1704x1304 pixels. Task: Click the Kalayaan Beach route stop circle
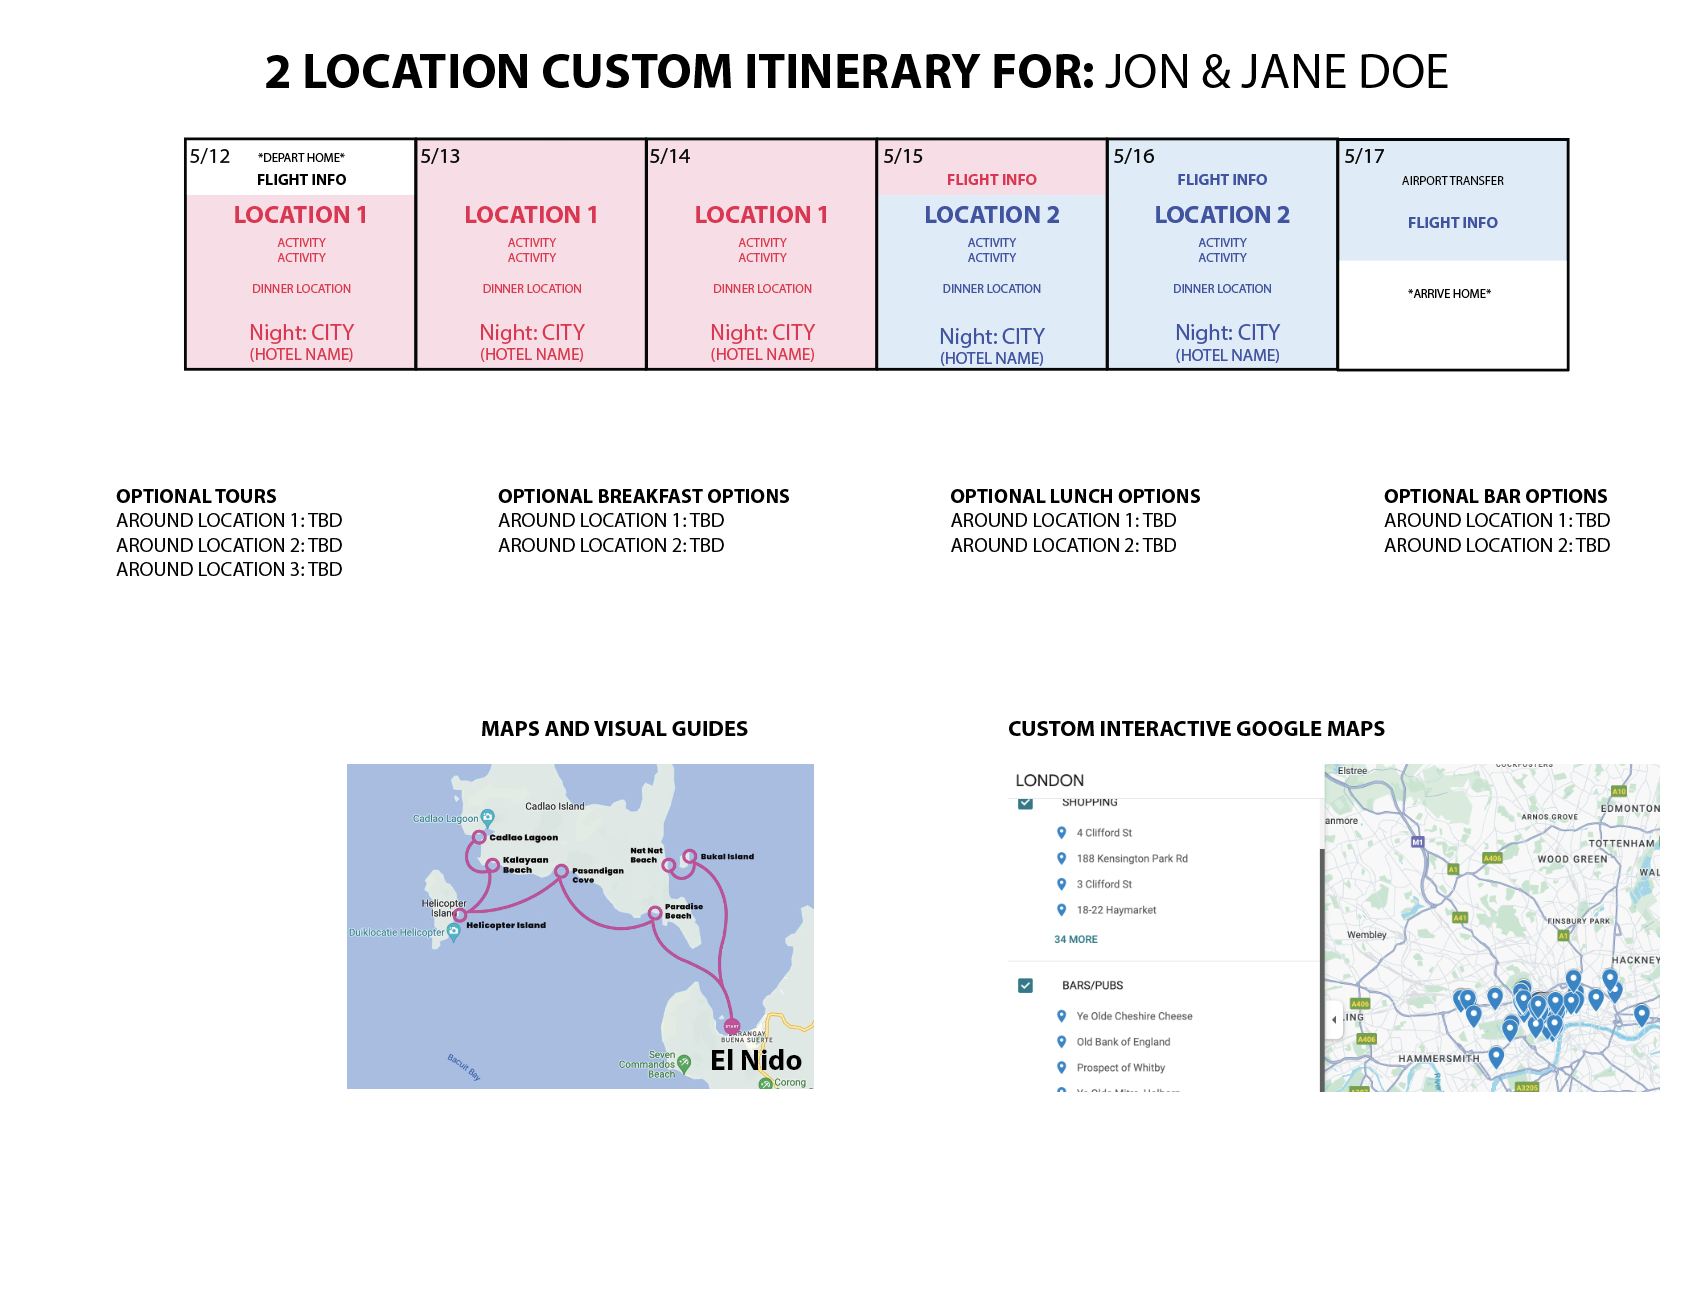492,865
